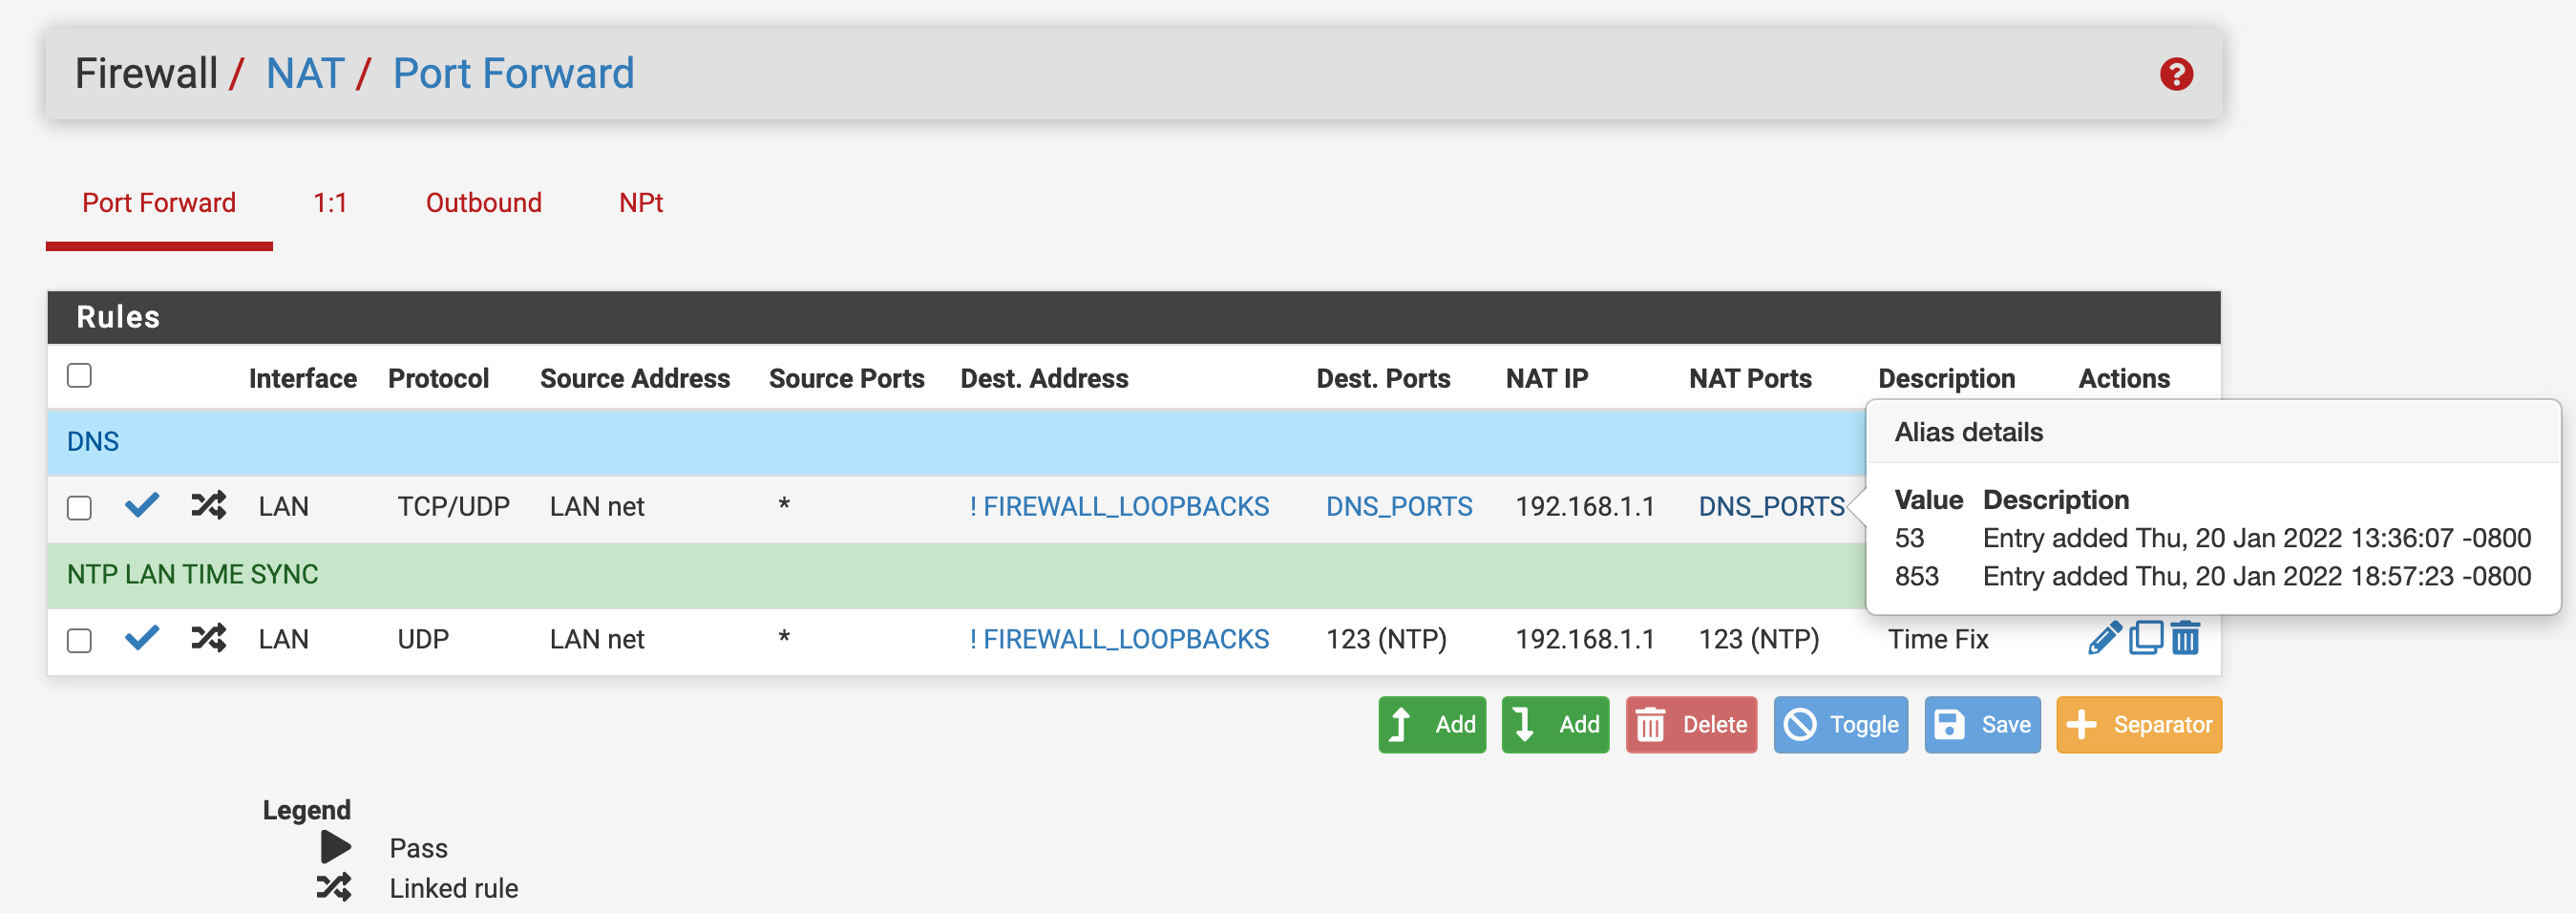Add rule to top of list

coord(1432,724)
